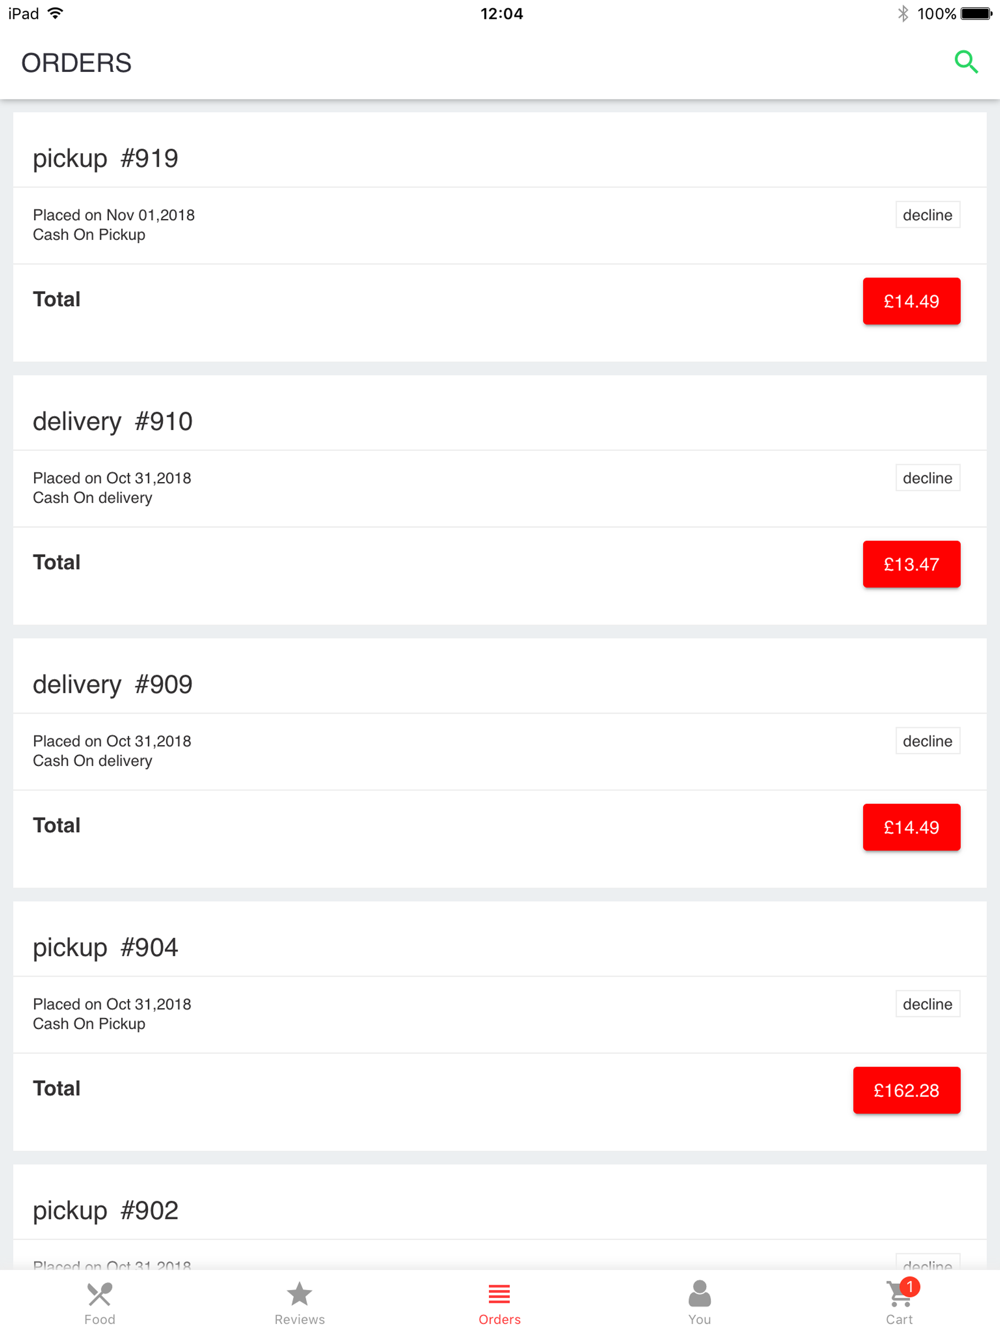1000x1334 pixels.
Task: Decline pickup order #919
Action: (927, 215)
